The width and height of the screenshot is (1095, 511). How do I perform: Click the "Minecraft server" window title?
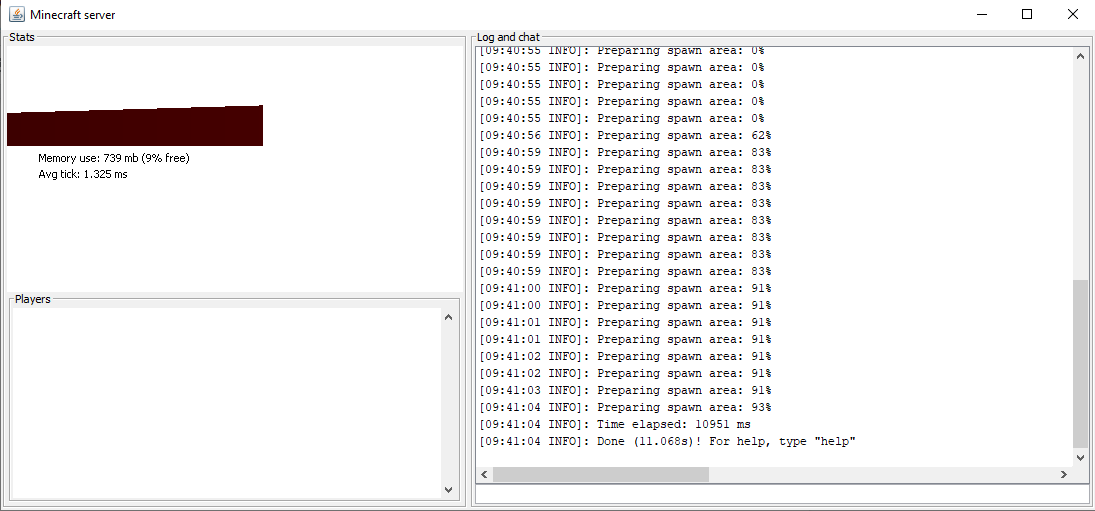pyautogui.click(x=73, y=15)
